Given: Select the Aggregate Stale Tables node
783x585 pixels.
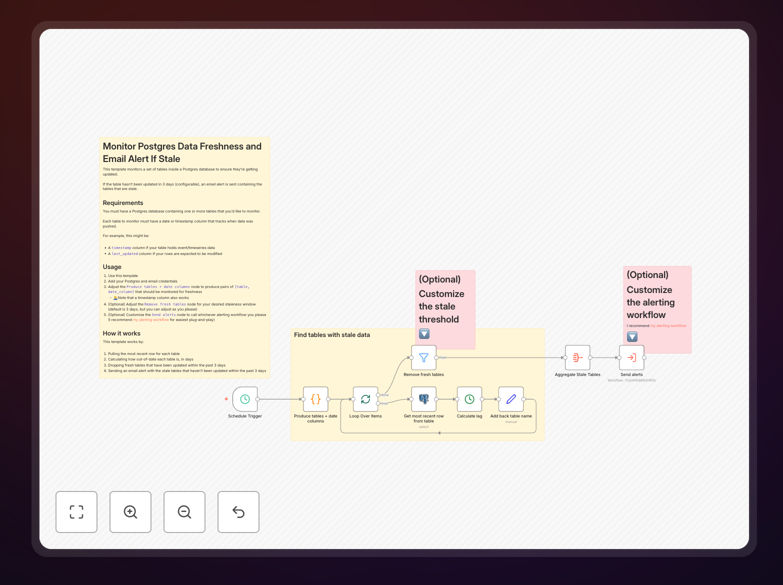Looking at the screenshot, I should coord(578,357).
